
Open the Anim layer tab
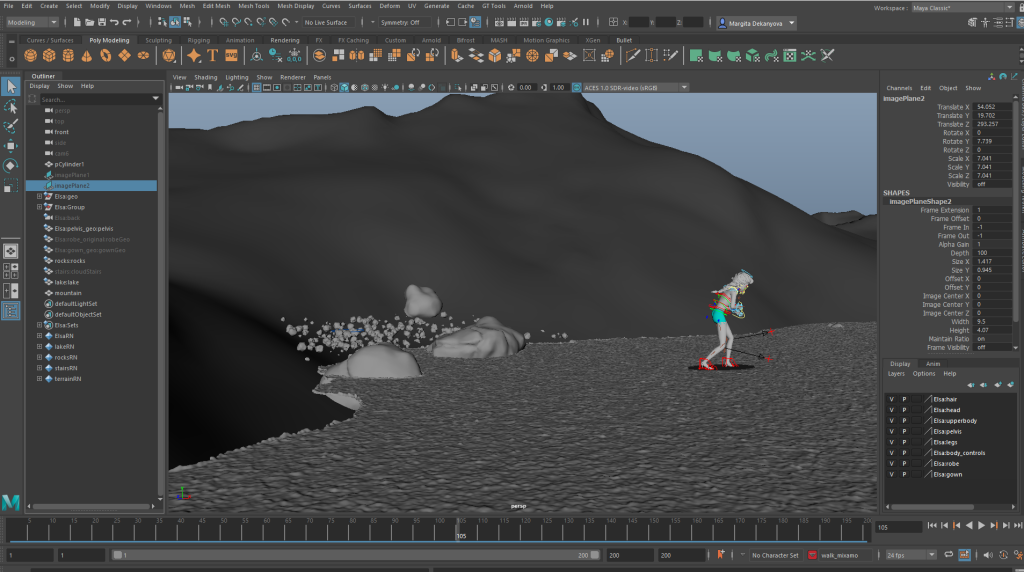coord(932,364)
